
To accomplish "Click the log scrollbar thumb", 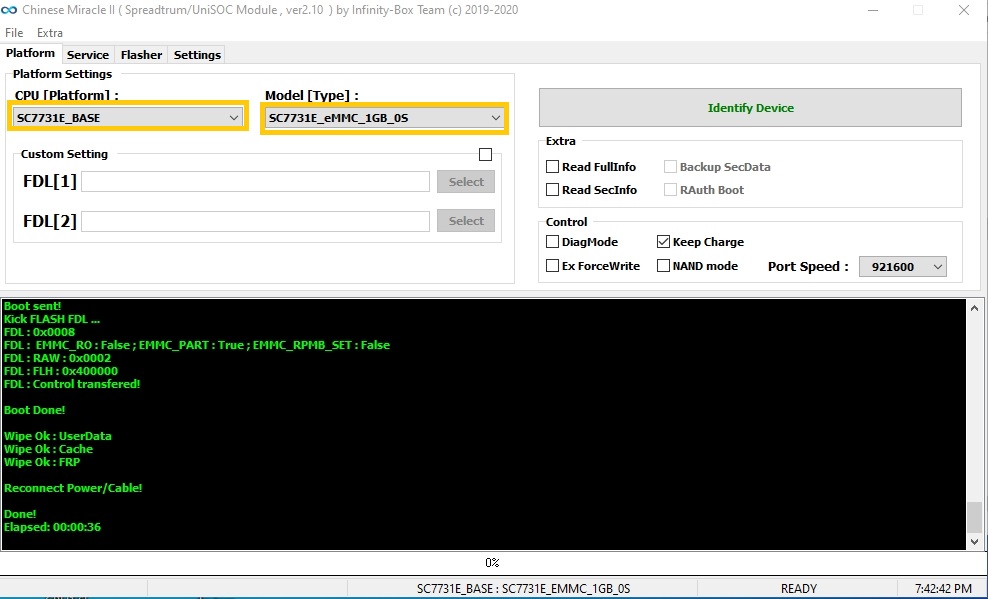I will 974,516.
